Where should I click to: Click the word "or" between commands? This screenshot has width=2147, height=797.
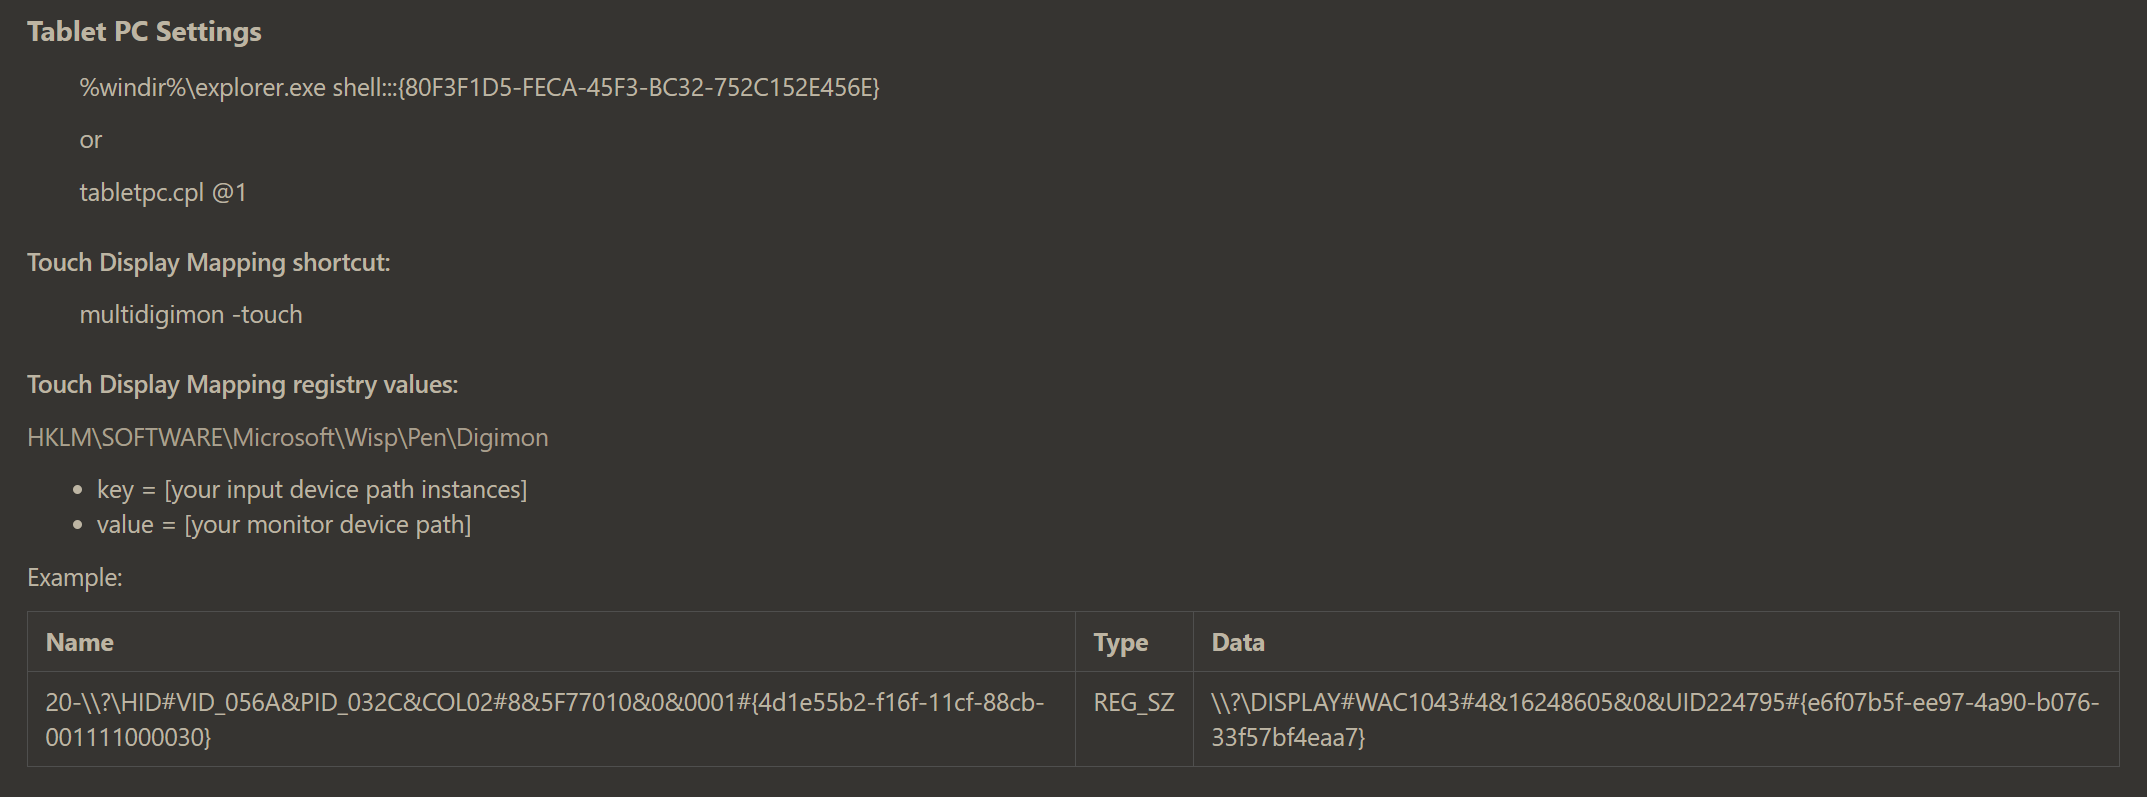pyautogui.click(x=91, y=140)
